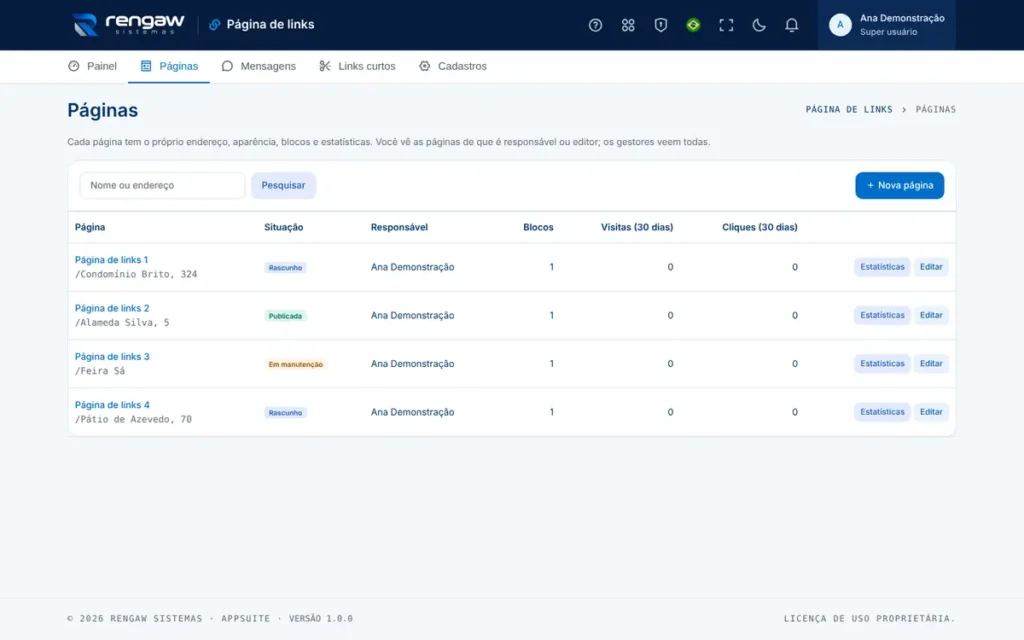The image size is (1024, 640).
Task: Click the address /Pátio de Azevedo, 70
Action: tap(133, 419)
